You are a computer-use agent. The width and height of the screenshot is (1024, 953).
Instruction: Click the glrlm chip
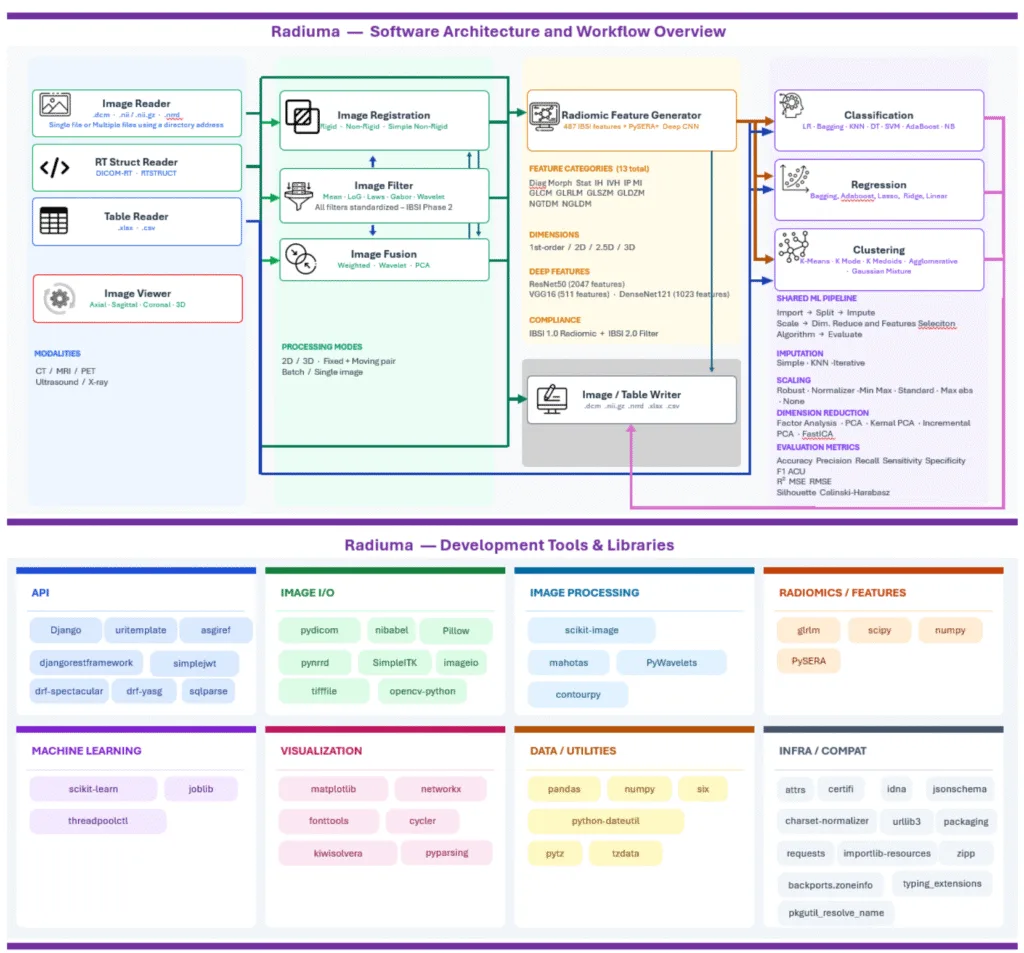click(x=808, y=630)
